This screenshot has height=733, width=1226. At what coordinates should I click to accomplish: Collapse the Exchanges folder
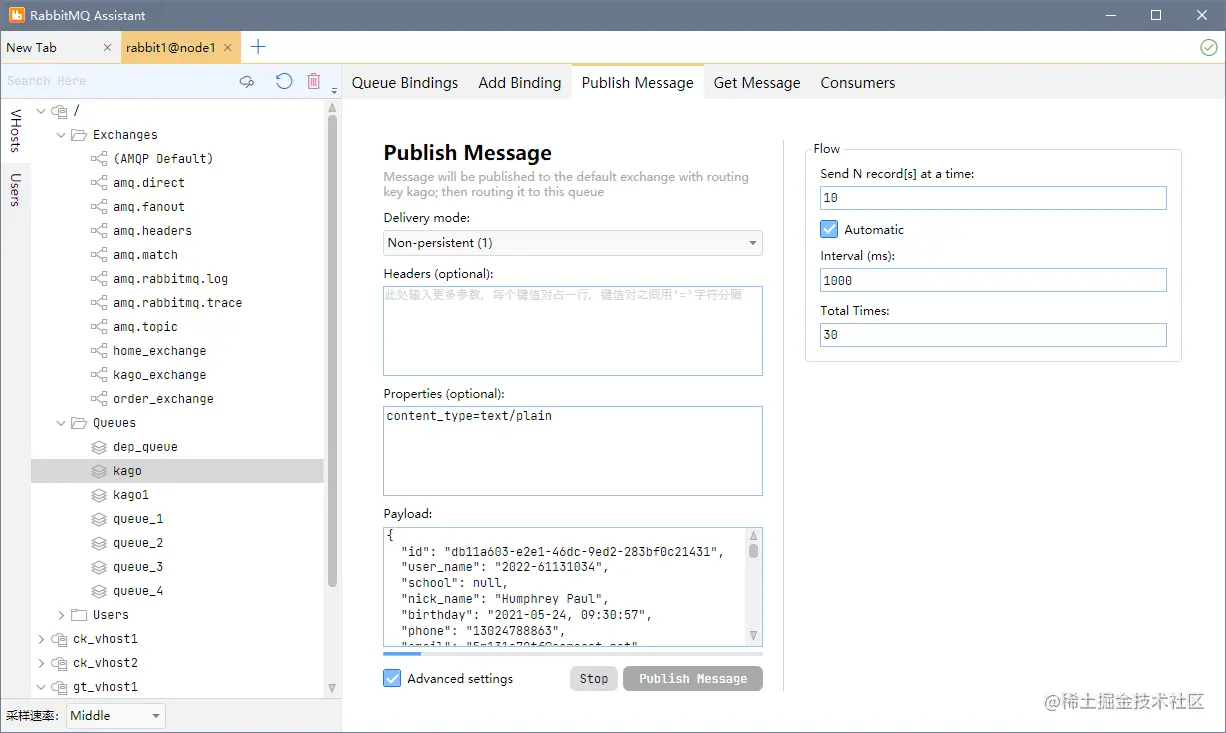click(x=61, y=135)
